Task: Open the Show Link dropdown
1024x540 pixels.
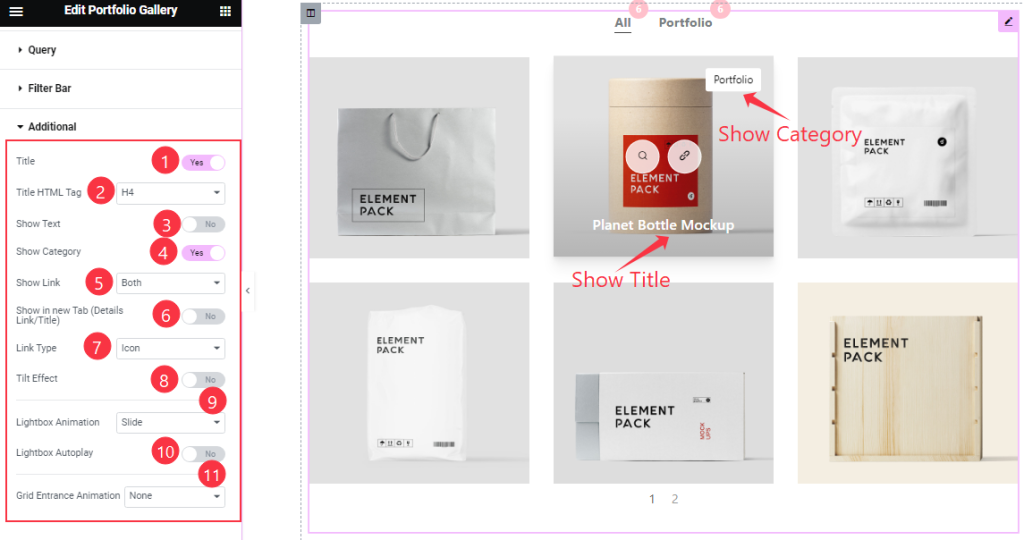Action: click(x=170, y=283)
